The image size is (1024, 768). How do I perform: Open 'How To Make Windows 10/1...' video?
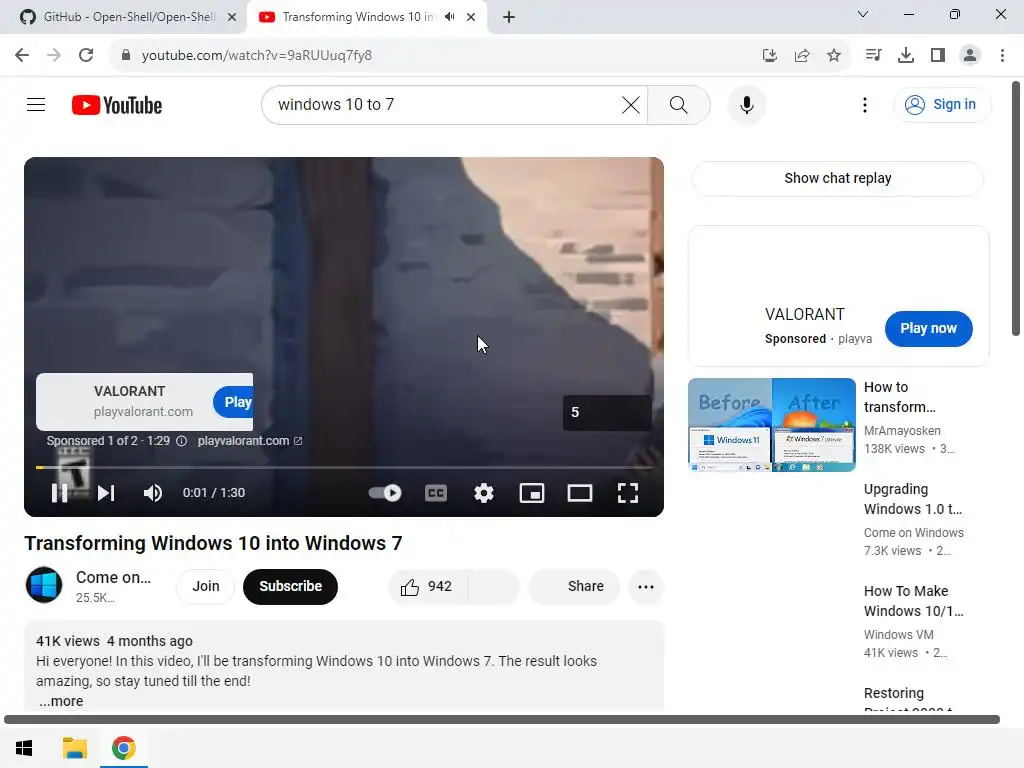tap(914, 601)
